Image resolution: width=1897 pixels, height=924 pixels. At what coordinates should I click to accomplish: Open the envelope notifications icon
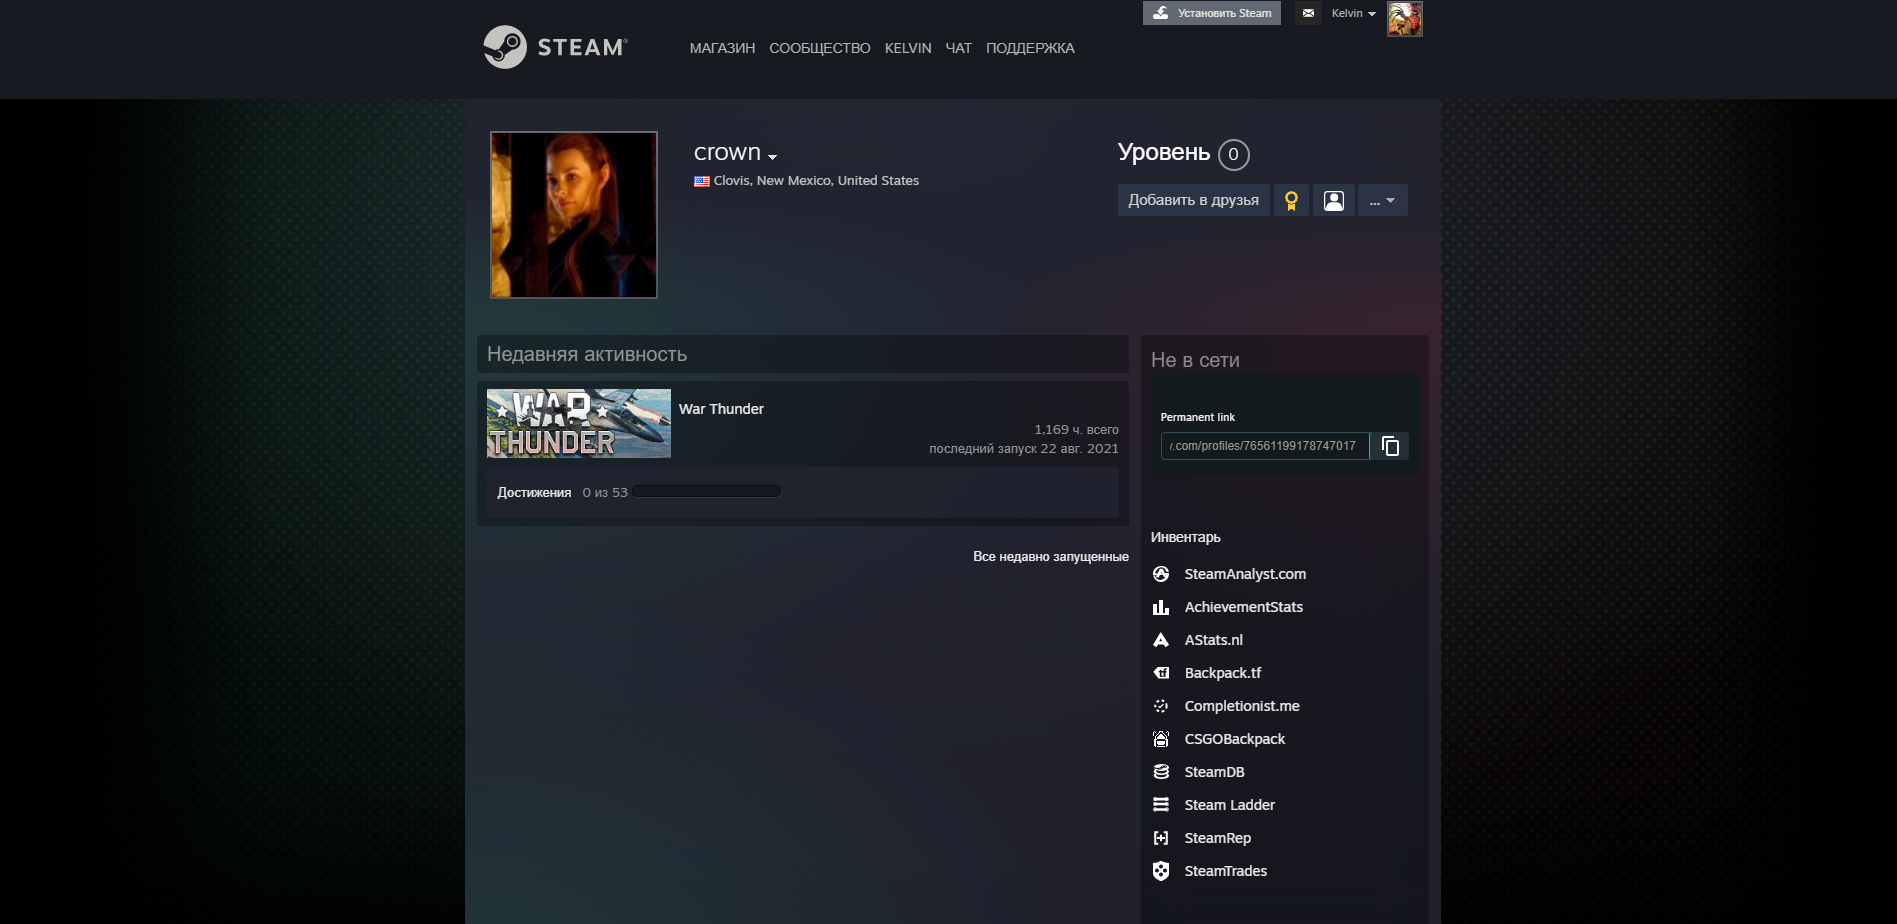[1308, 13]
